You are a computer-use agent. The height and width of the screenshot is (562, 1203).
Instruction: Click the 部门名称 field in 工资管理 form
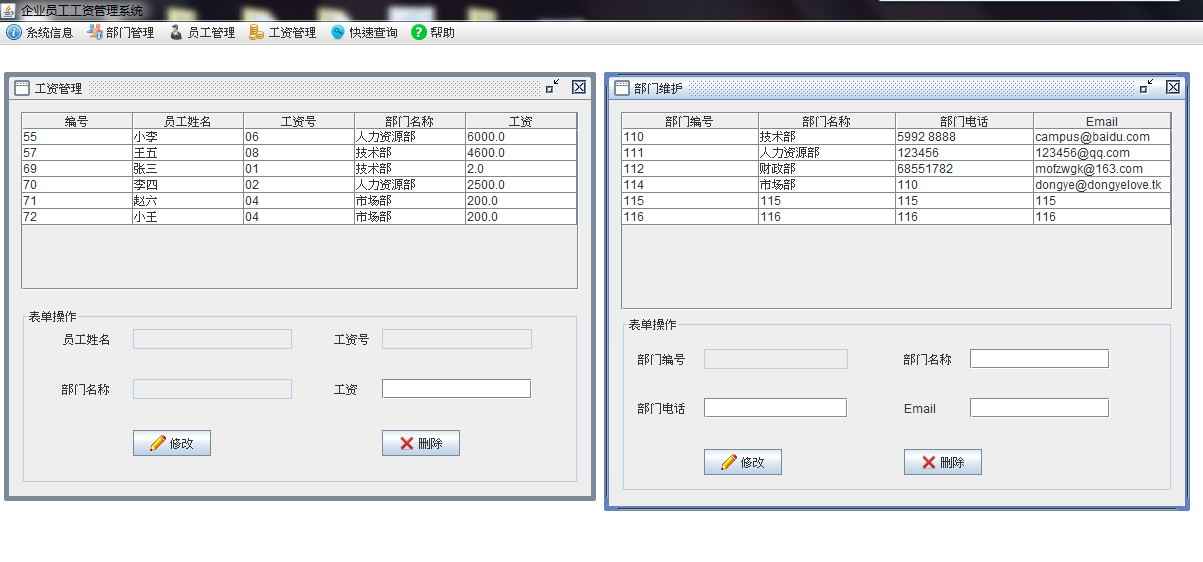click(x=212, y=389)
